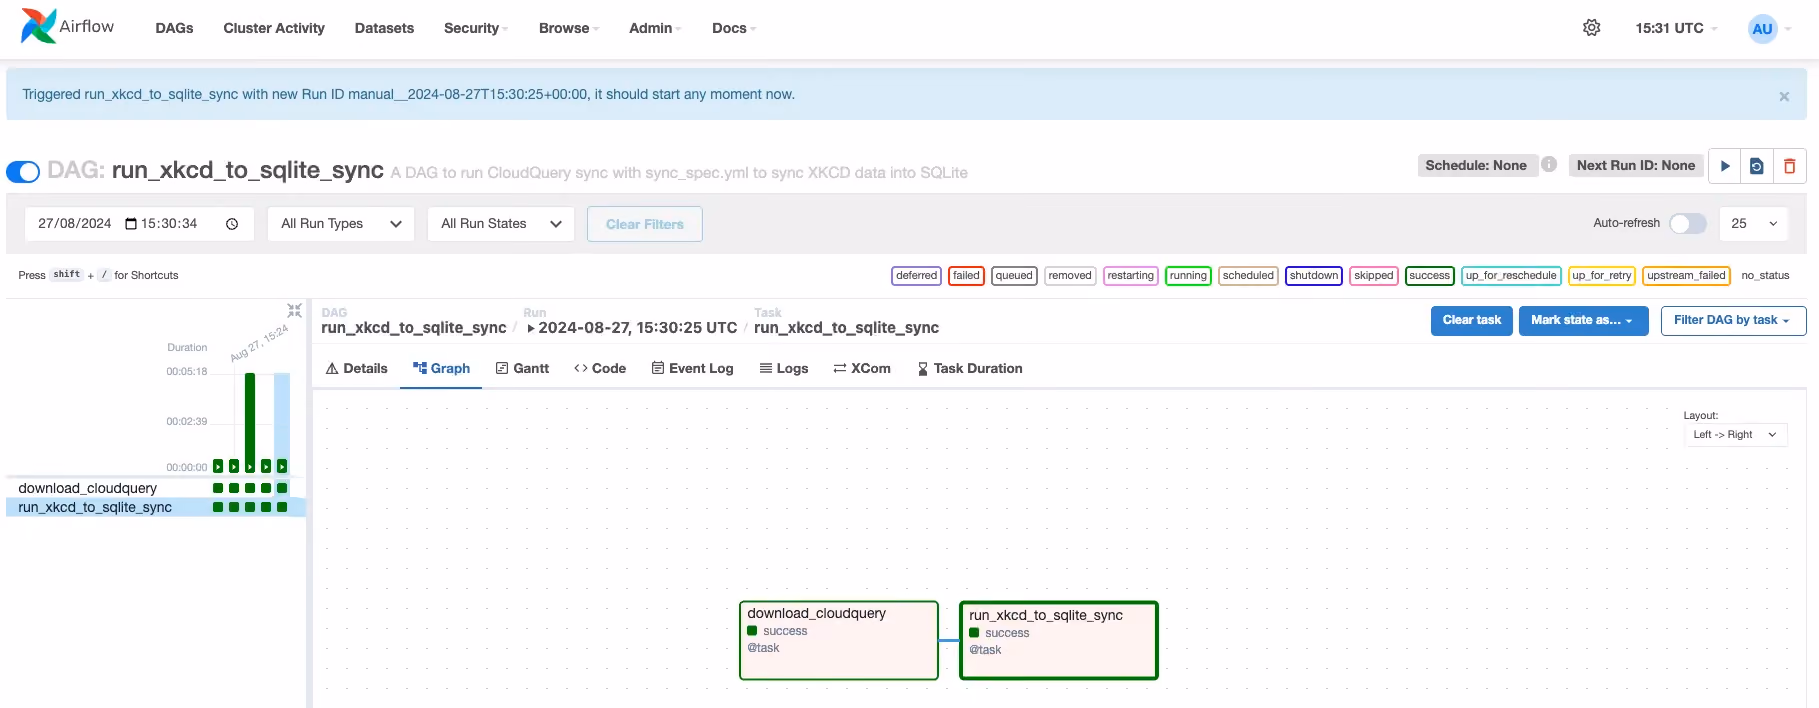Screen dimensions: 1819x708
Task: Select the download_cloudquery graph node
Action: tap(838, 640)
